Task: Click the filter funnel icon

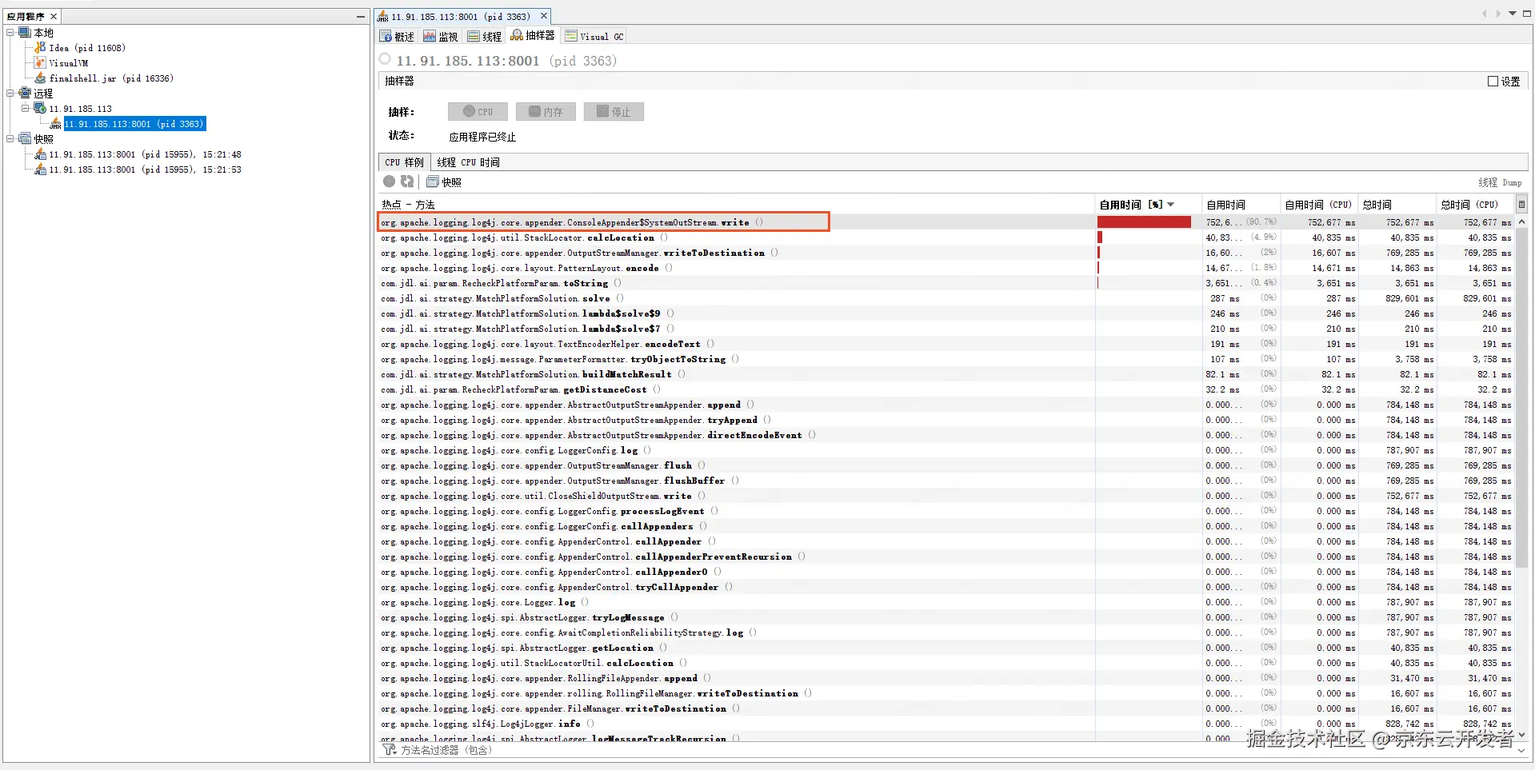Action: pyautogui.click(x=389, y=750)
